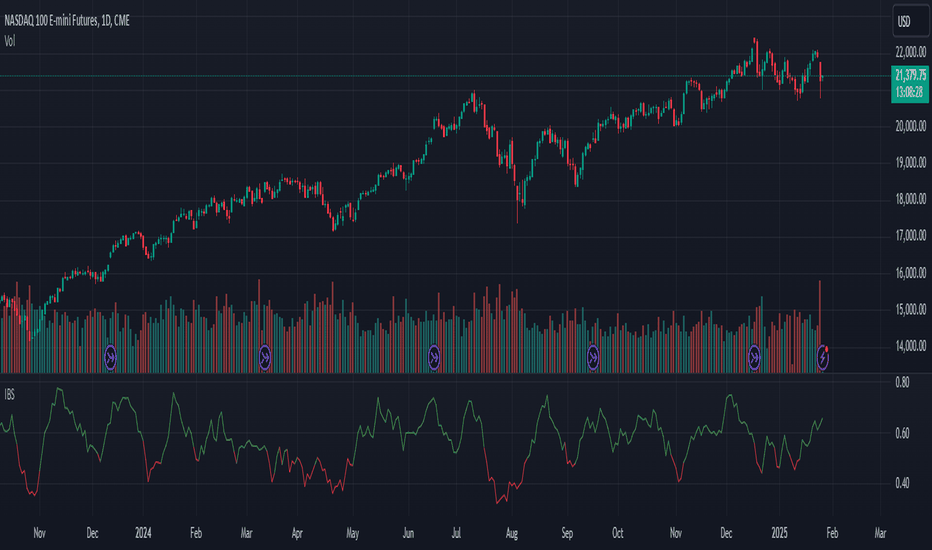Click the Feb label after 2025 on time axis
The width and height of the screenshot is (932, 550).
[x=832, y=533]
